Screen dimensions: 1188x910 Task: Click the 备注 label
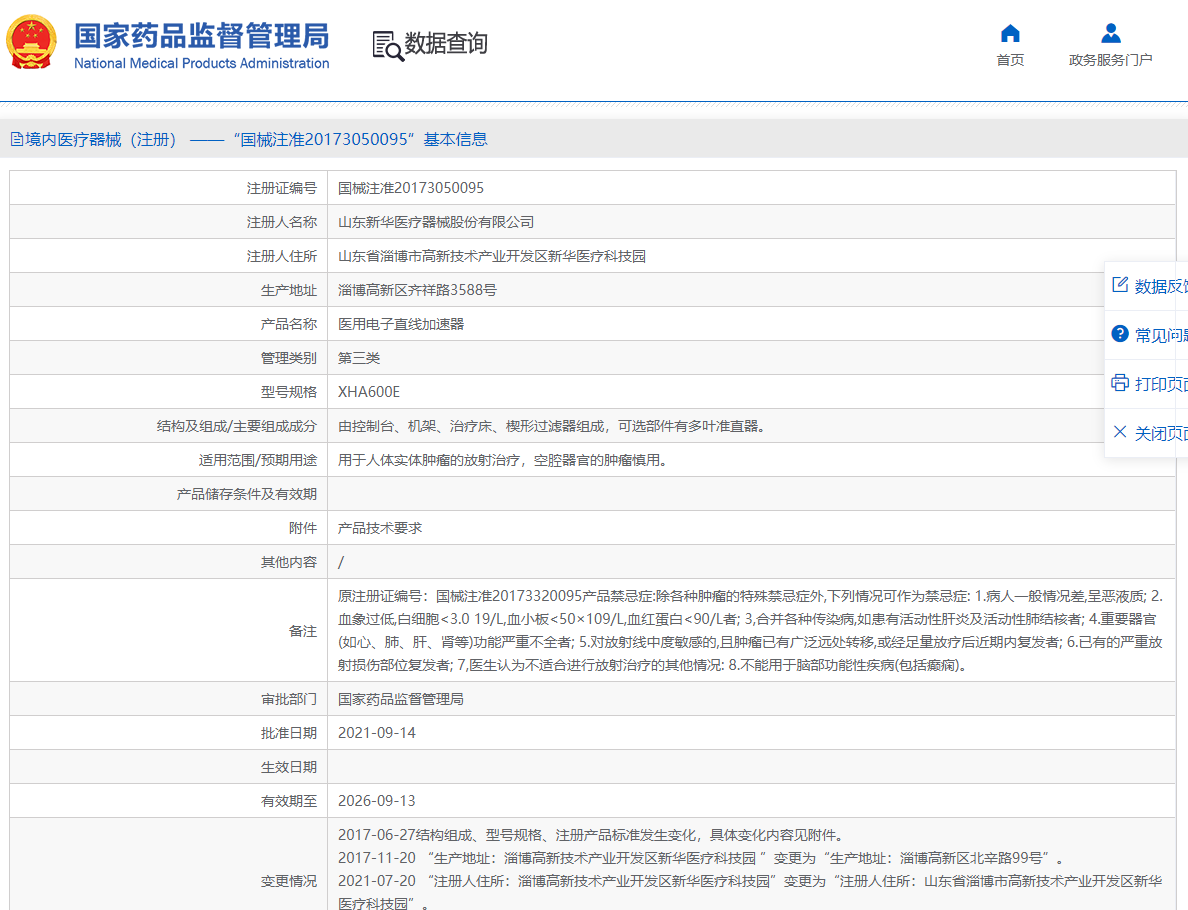303,631
